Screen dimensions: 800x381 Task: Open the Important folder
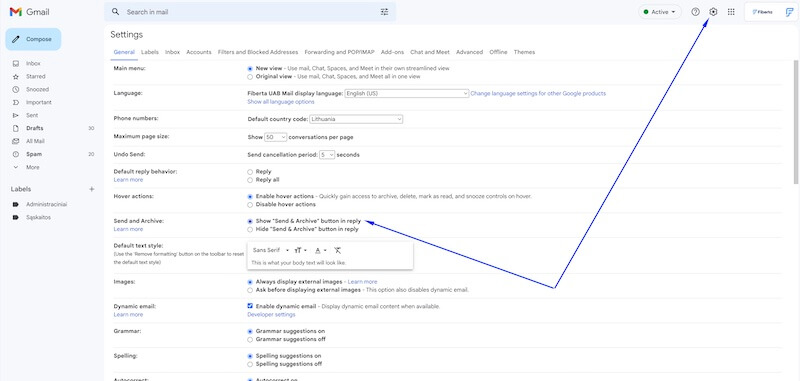[39, 103]
